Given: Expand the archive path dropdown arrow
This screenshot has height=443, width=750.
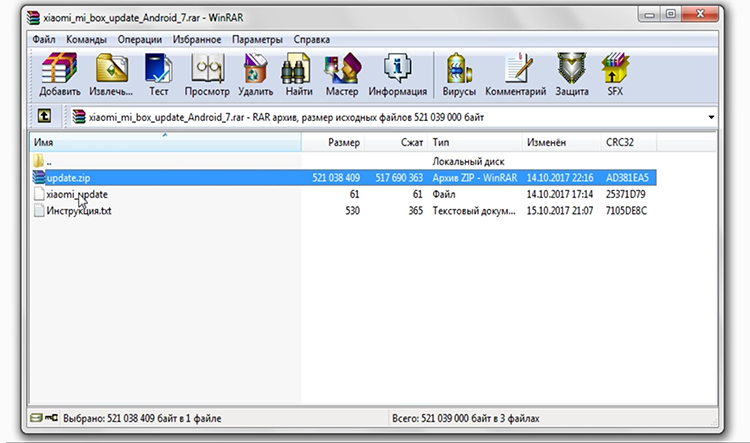Looking at the screenshot, I should pyautogui.click(x=711, y=117).
